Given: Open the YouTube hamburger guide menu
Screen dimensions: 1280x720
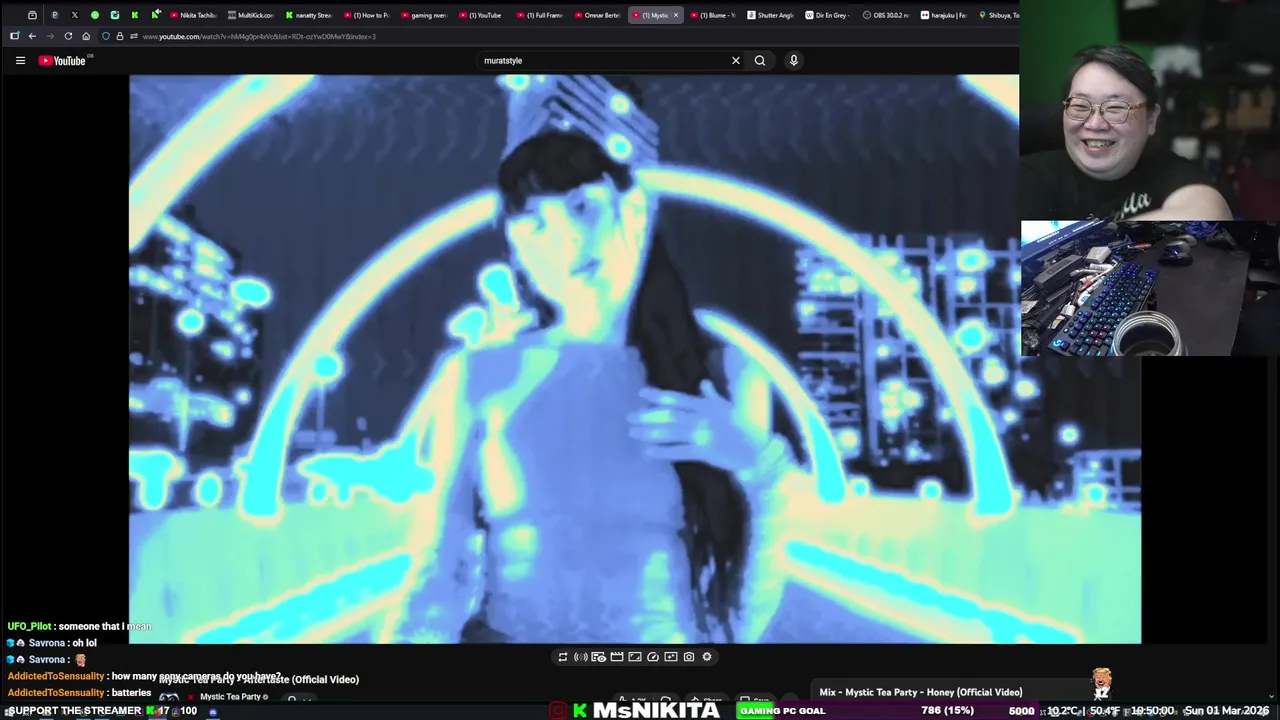Looking at the screenshot, I should (x=20, y=60).
